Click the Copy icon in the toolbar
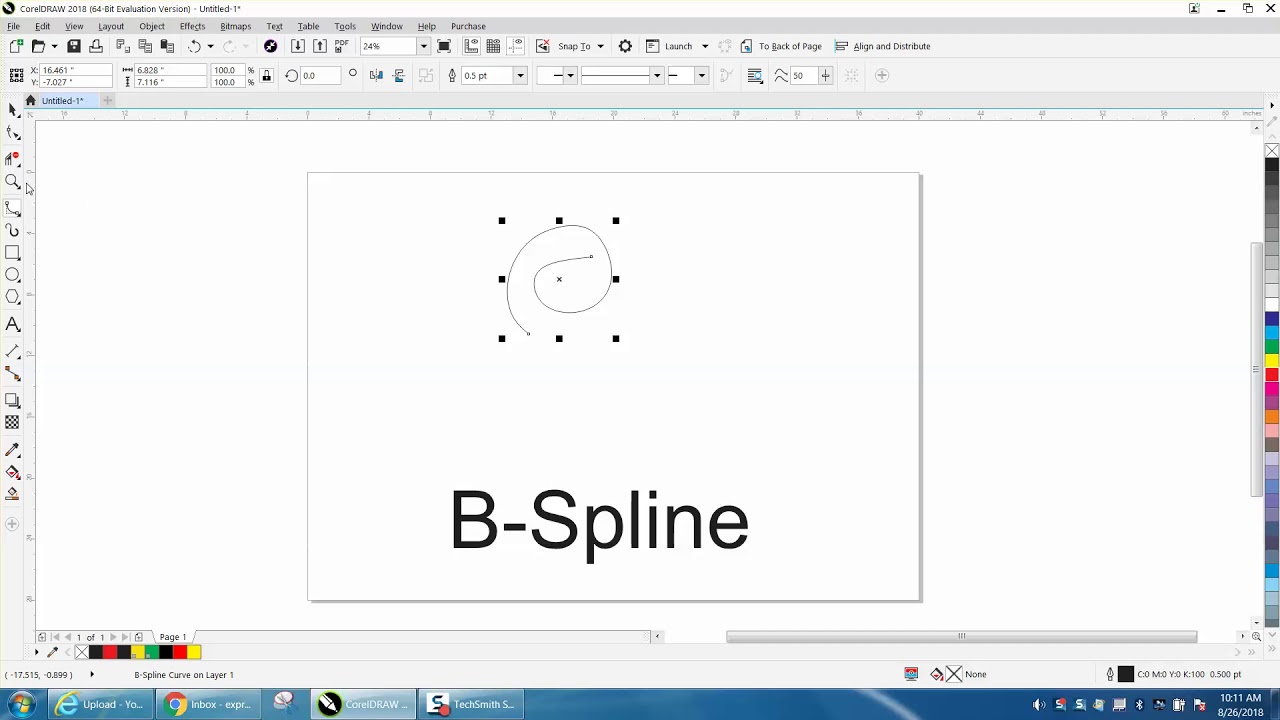Image resolution: width=1280 pixels, height=720 pixels. coord(145,46)
